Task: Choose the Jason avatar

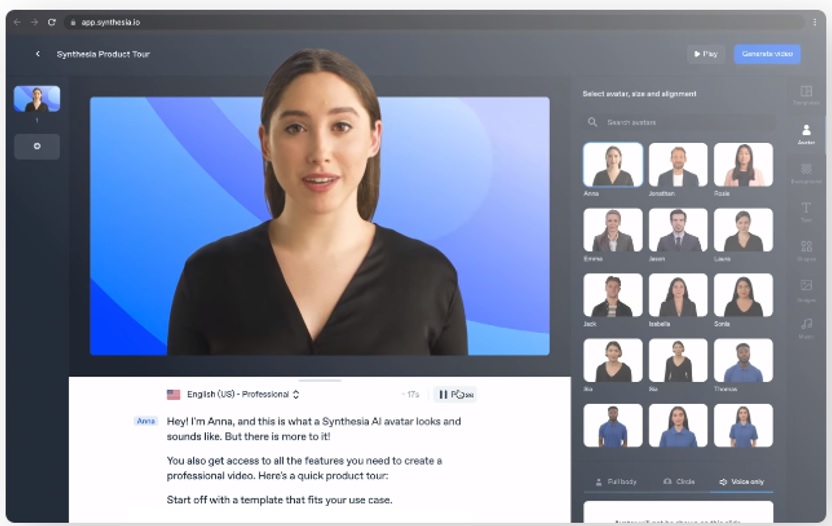Action: click(x=678, y=230)
